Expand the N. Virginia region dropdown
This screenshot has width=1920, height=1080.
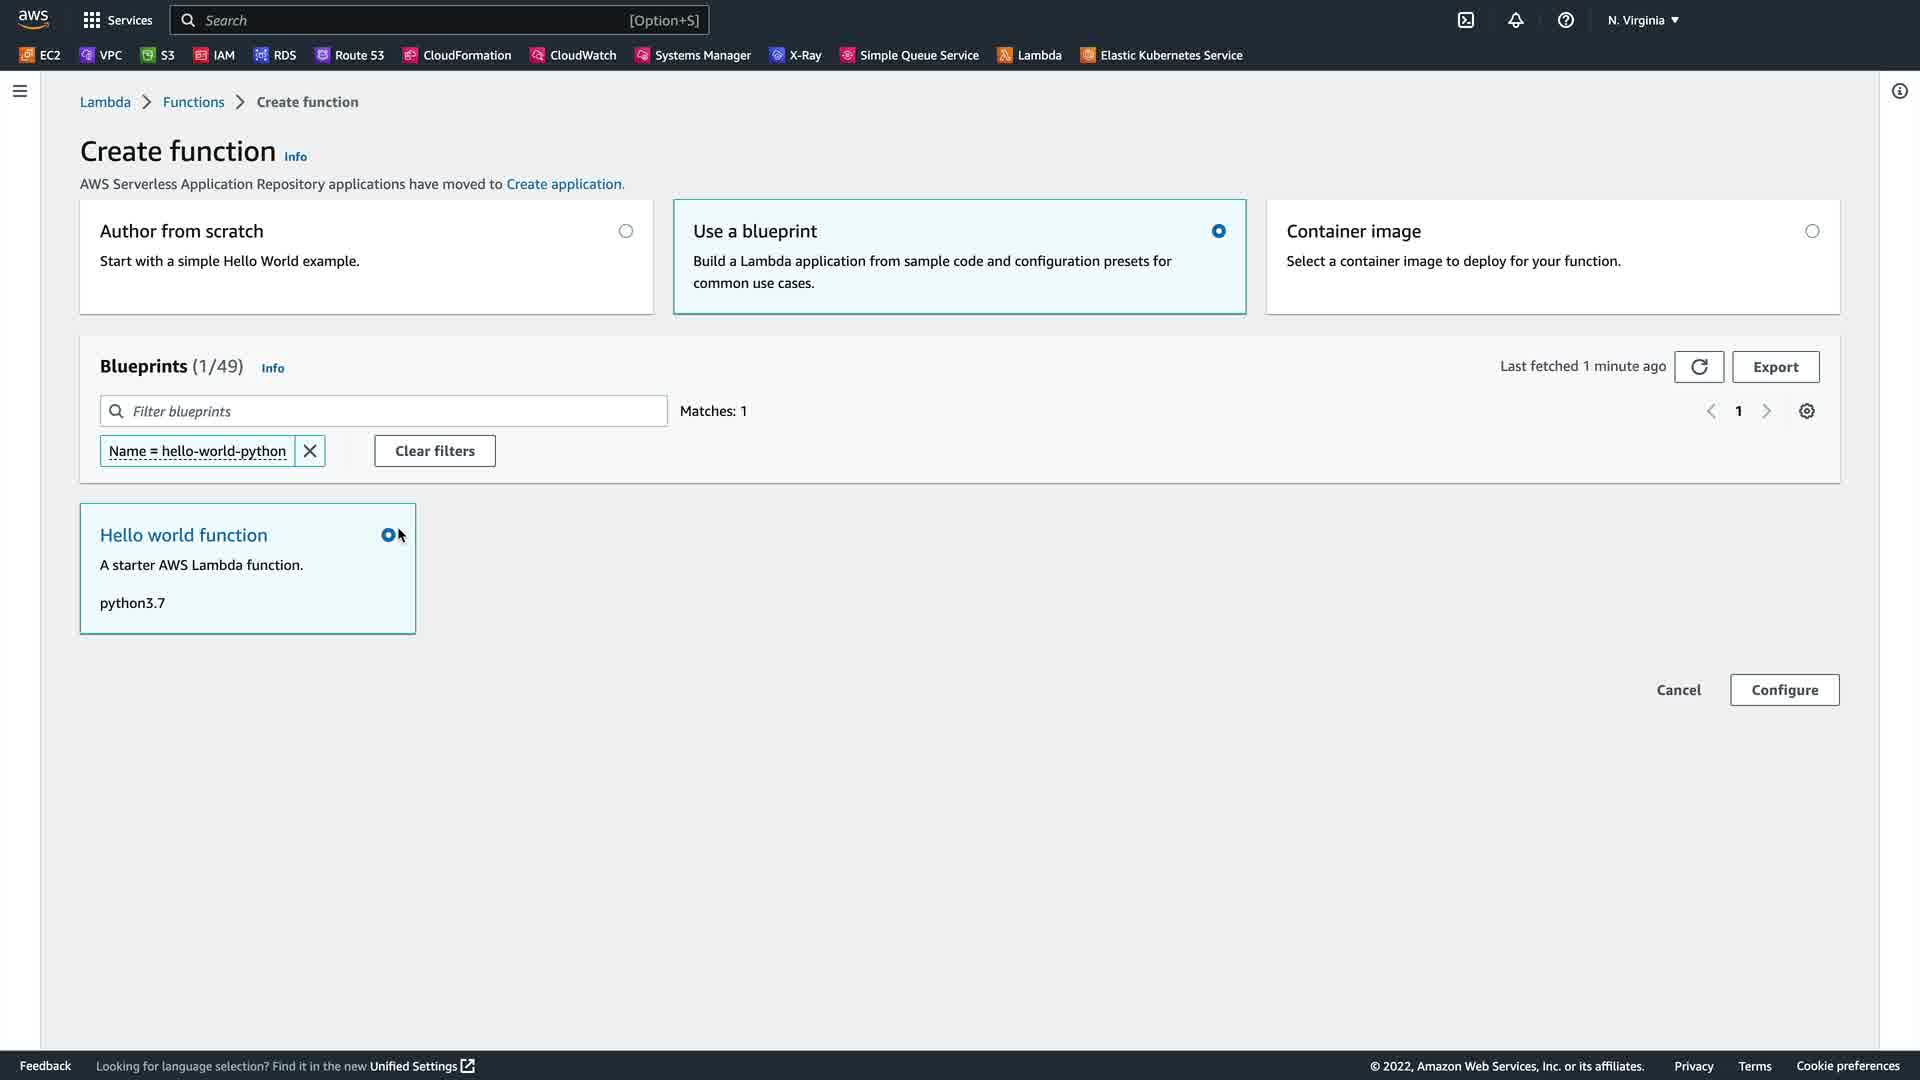[1643, 20]
